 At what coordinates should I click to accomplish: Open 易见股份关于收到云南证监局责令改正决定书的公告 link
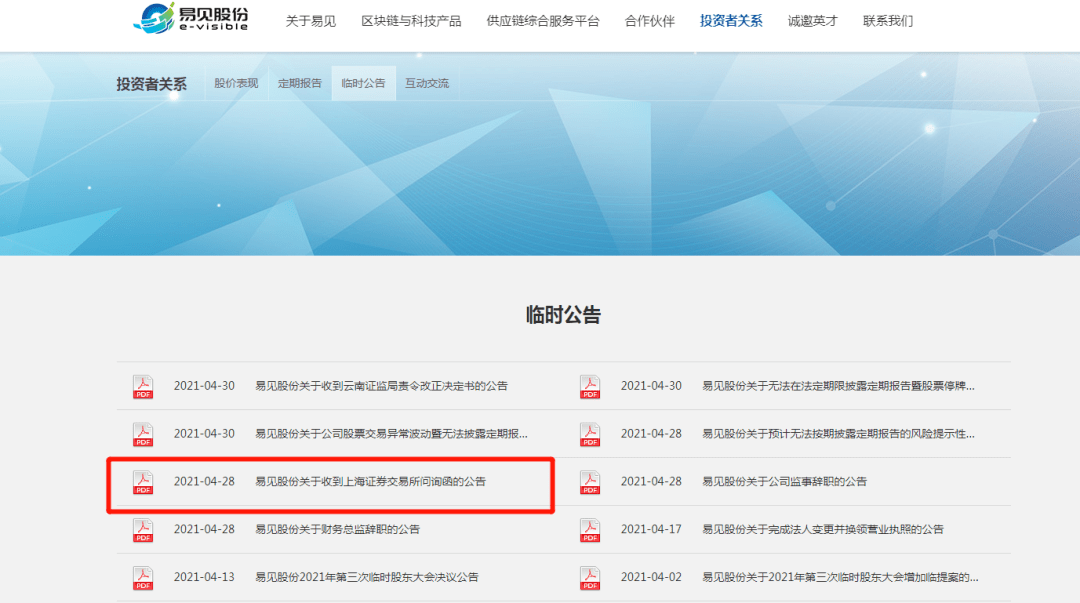[382, 386]
